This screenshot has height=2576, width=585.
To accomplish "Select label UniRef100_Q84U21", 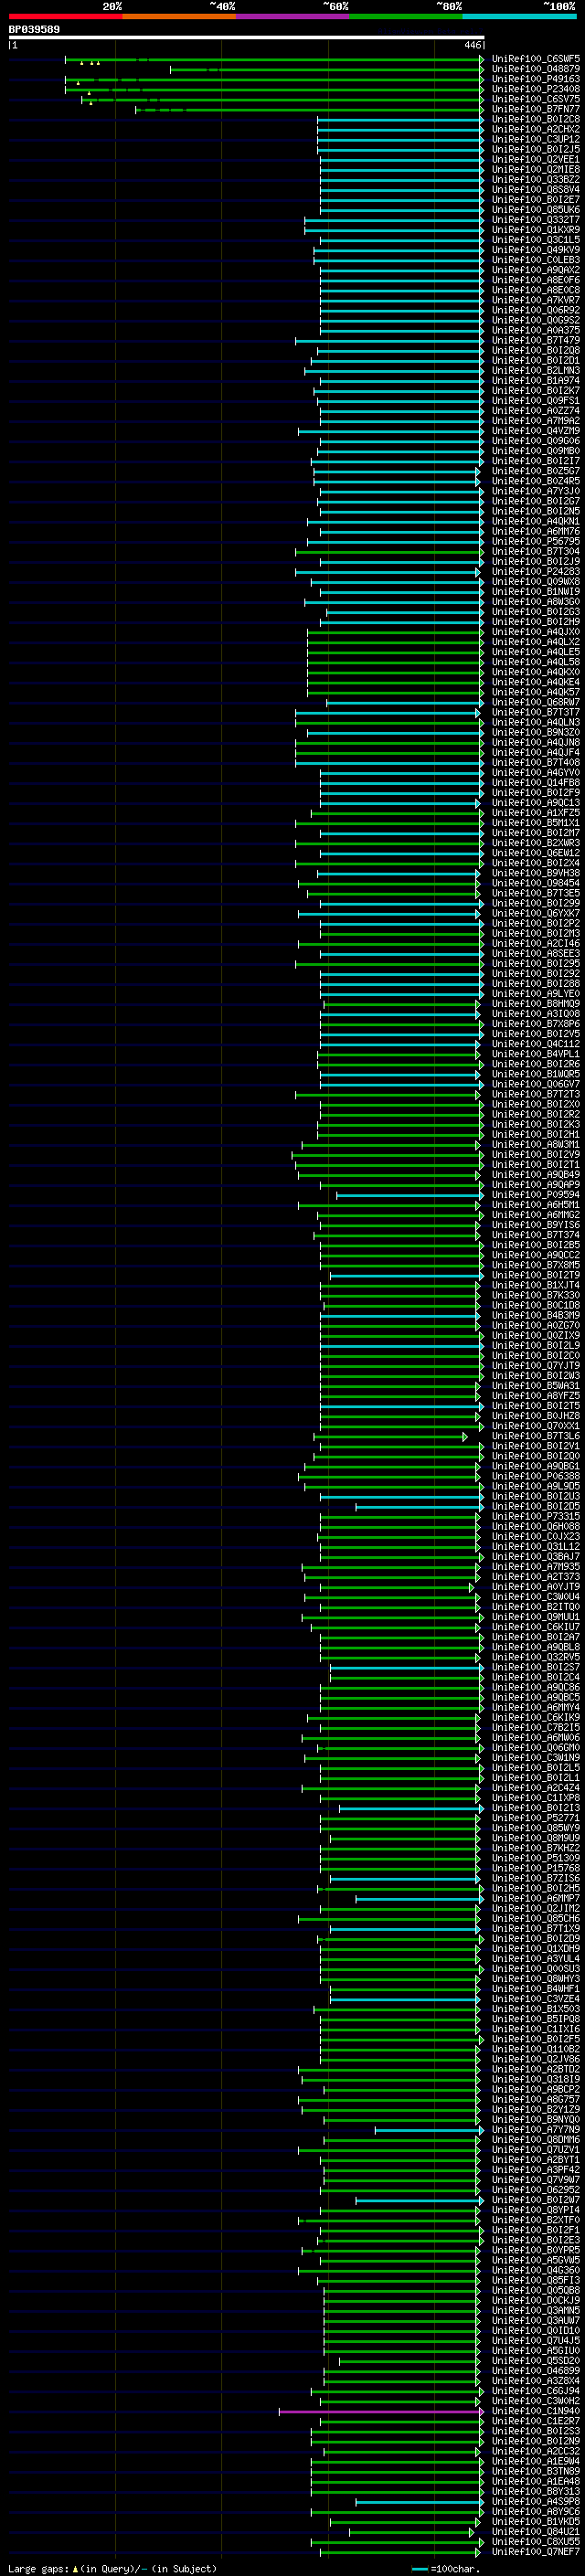I will 536,2533.
